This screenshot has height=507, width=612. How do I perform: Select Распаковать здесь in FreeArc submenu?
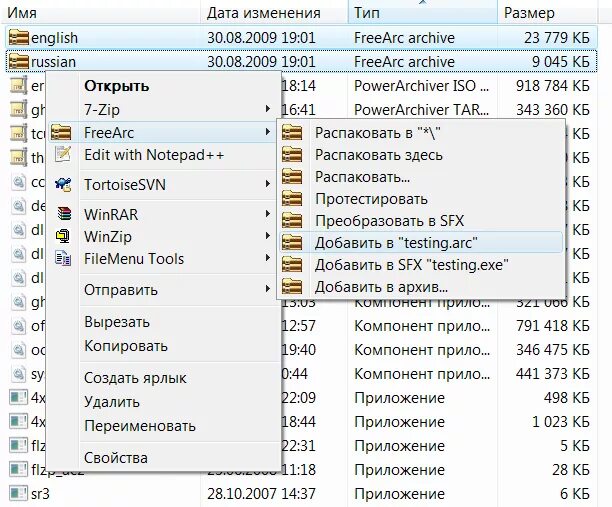coord(421,155)
